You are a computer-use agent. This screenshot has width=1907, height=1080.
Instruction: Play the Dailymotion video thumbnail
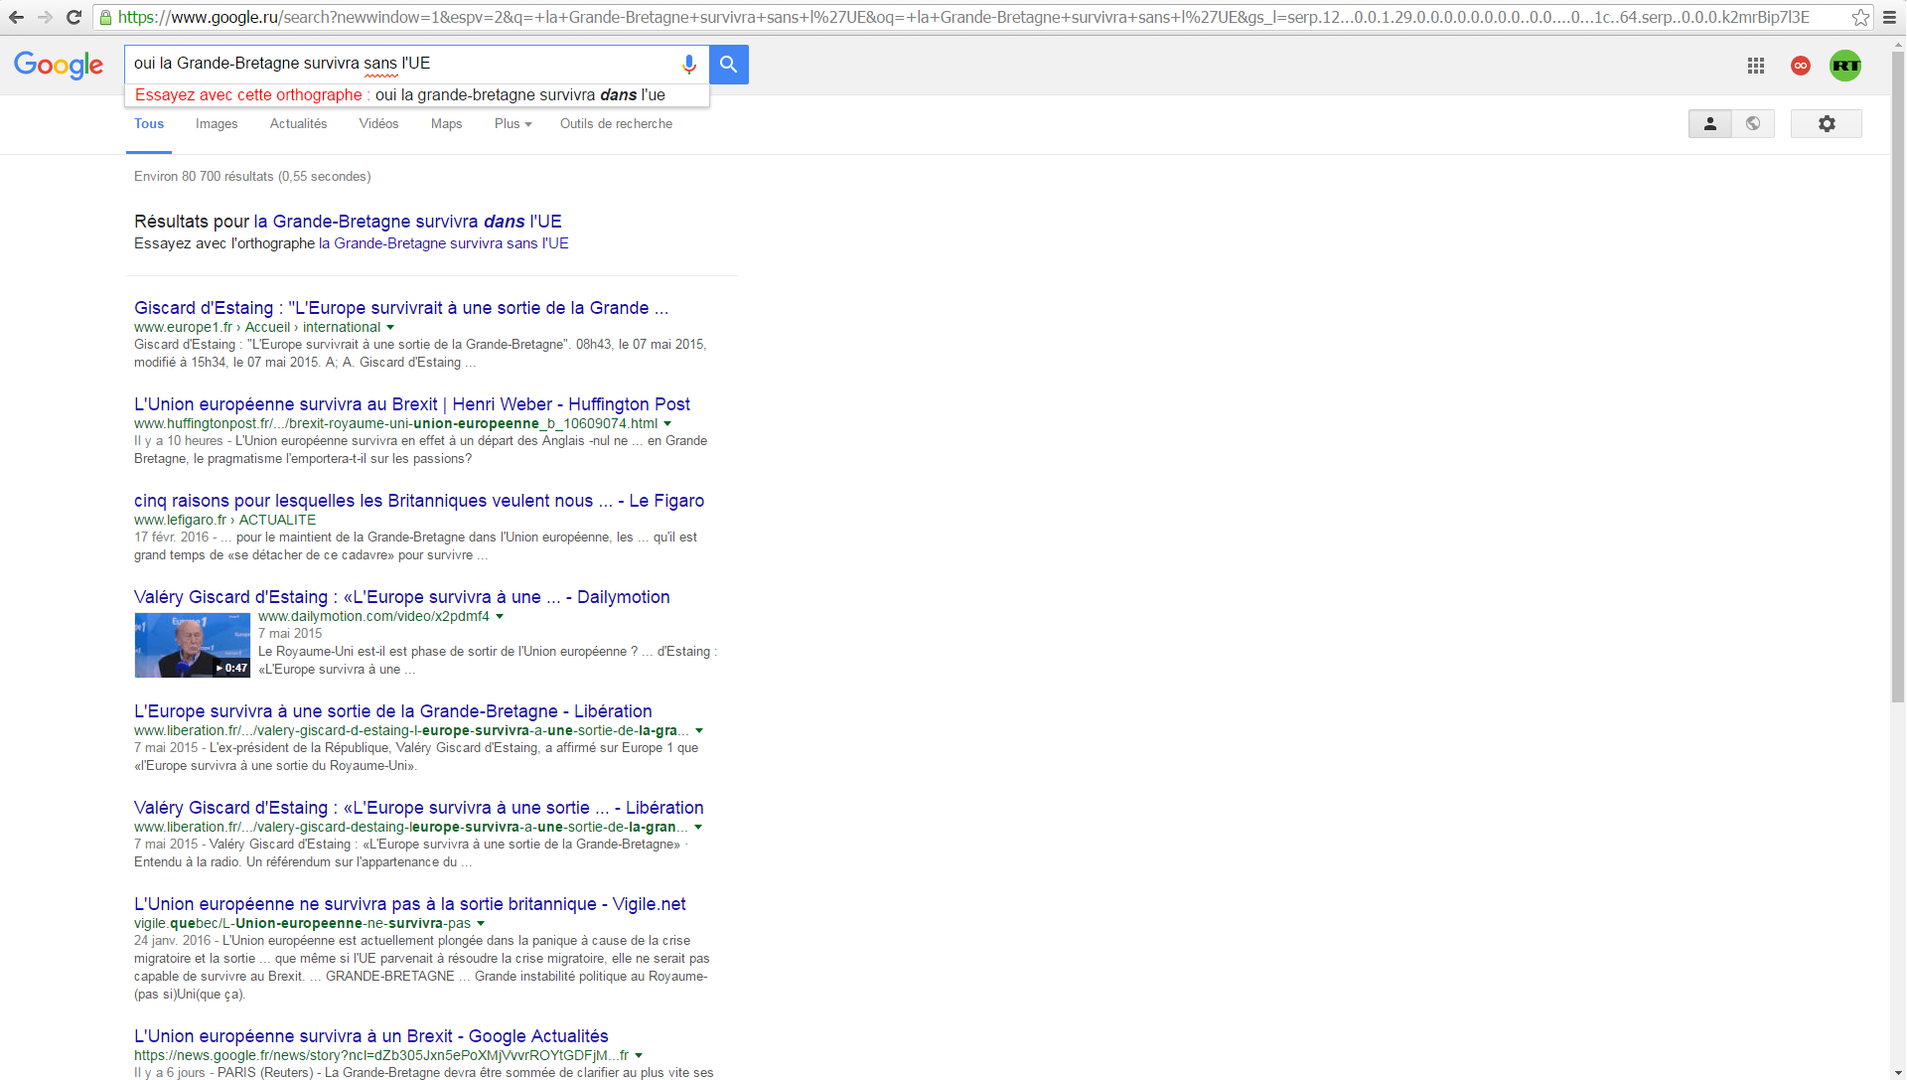pyautogui.click(x=192, y=645)
